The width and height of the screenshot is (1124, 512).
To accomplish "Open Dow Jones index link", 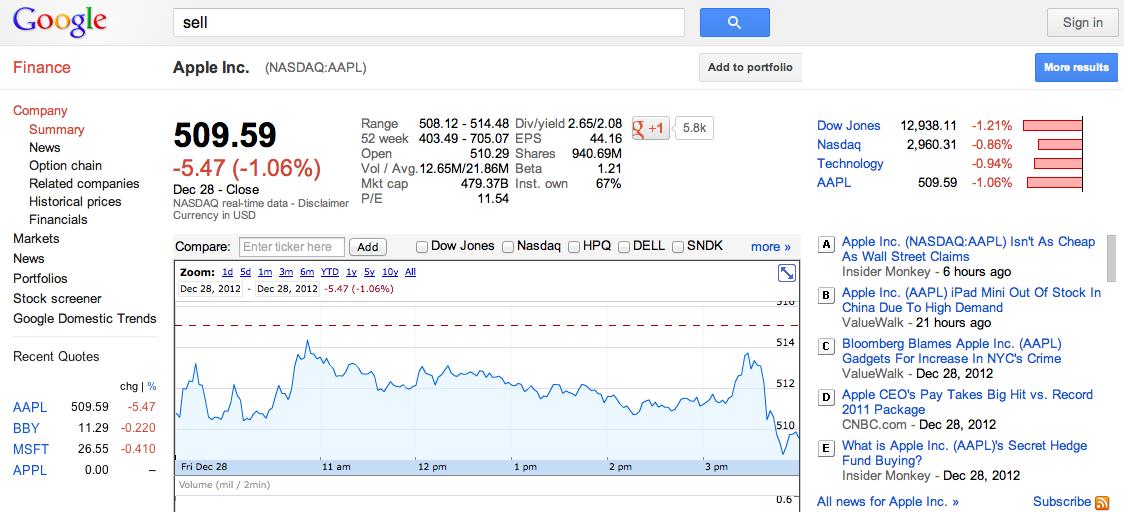I will (x=848, y=125).
